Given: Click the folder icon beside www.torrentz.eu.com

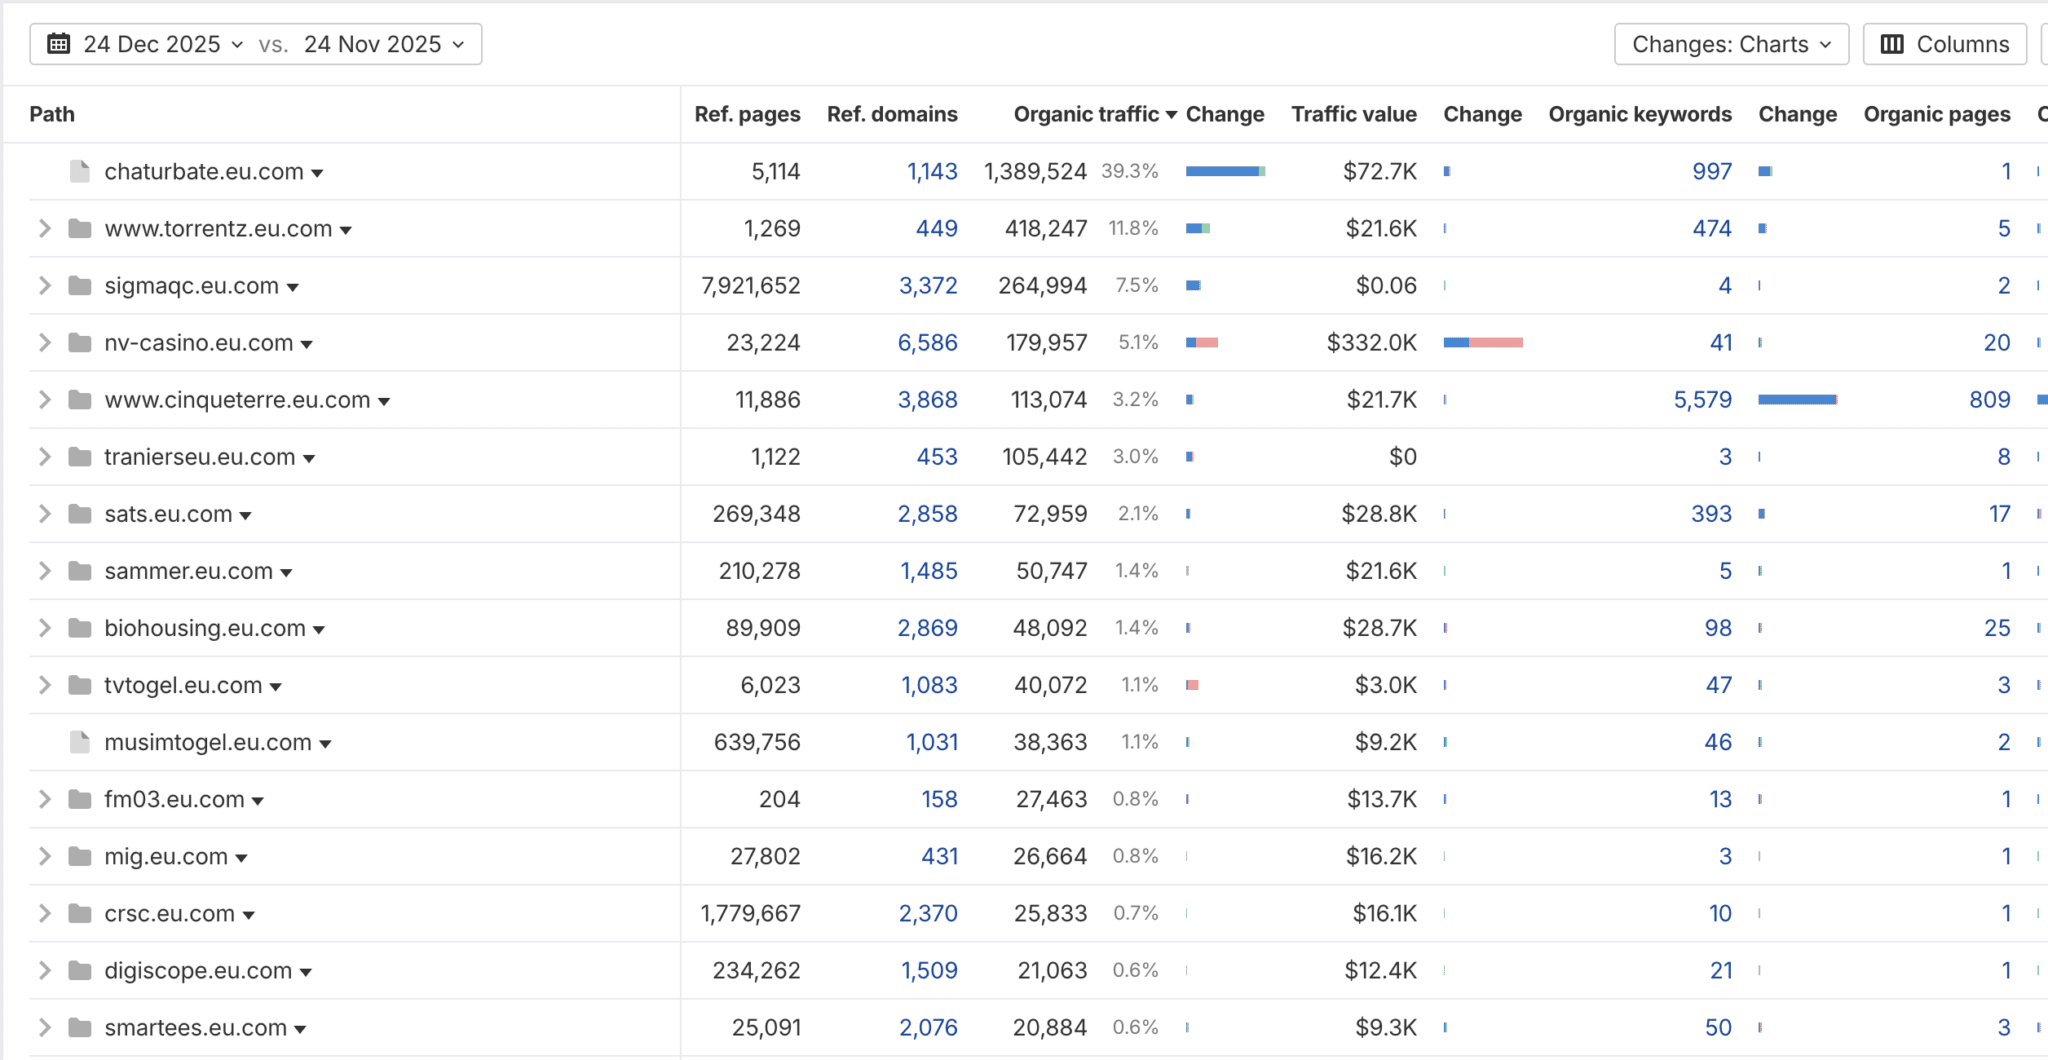Looking at the screenshot, I should [80, 228].
